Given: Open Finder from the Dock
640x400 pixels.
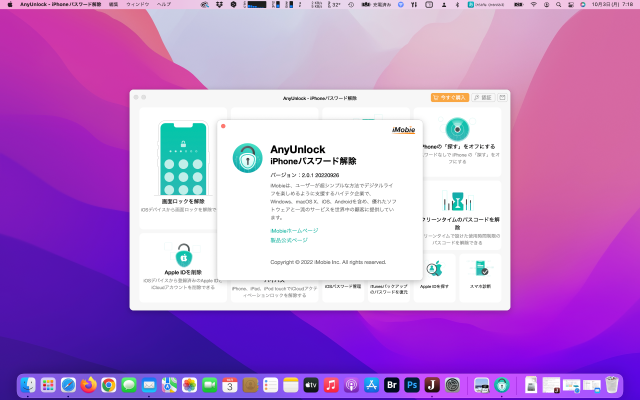Looking at the screenshot, I should (x=28, y=385).
